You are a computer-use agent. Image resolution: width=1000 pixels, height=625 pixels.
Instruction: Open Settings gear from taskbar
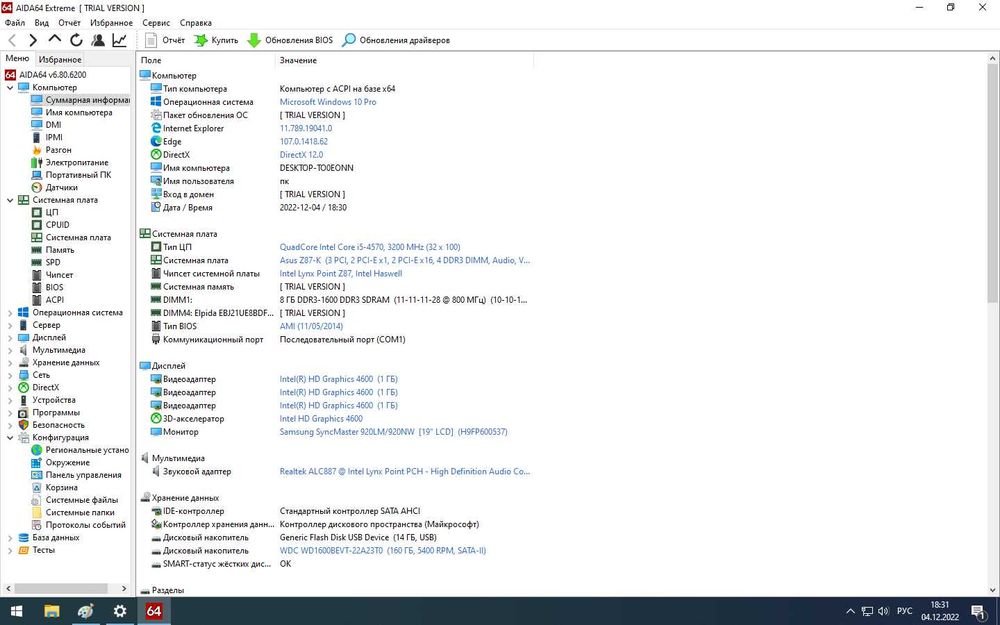[x=120, y=611]
